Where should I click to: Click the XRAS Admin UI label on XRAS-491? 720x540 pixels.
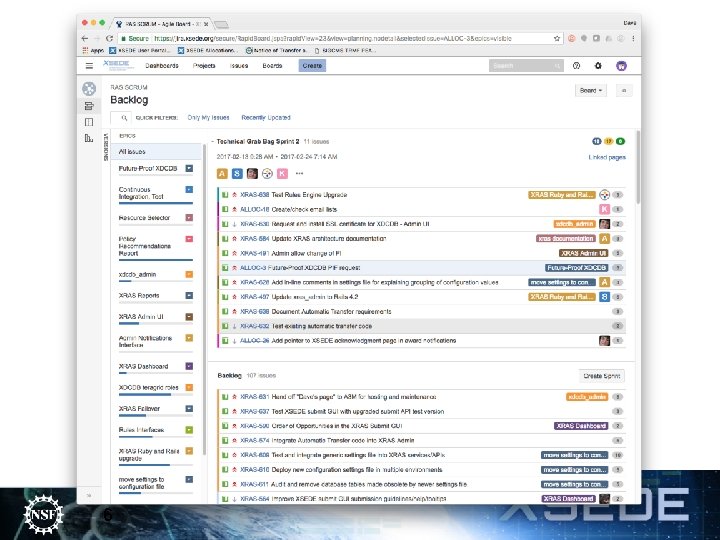click(x=584, y=253)
